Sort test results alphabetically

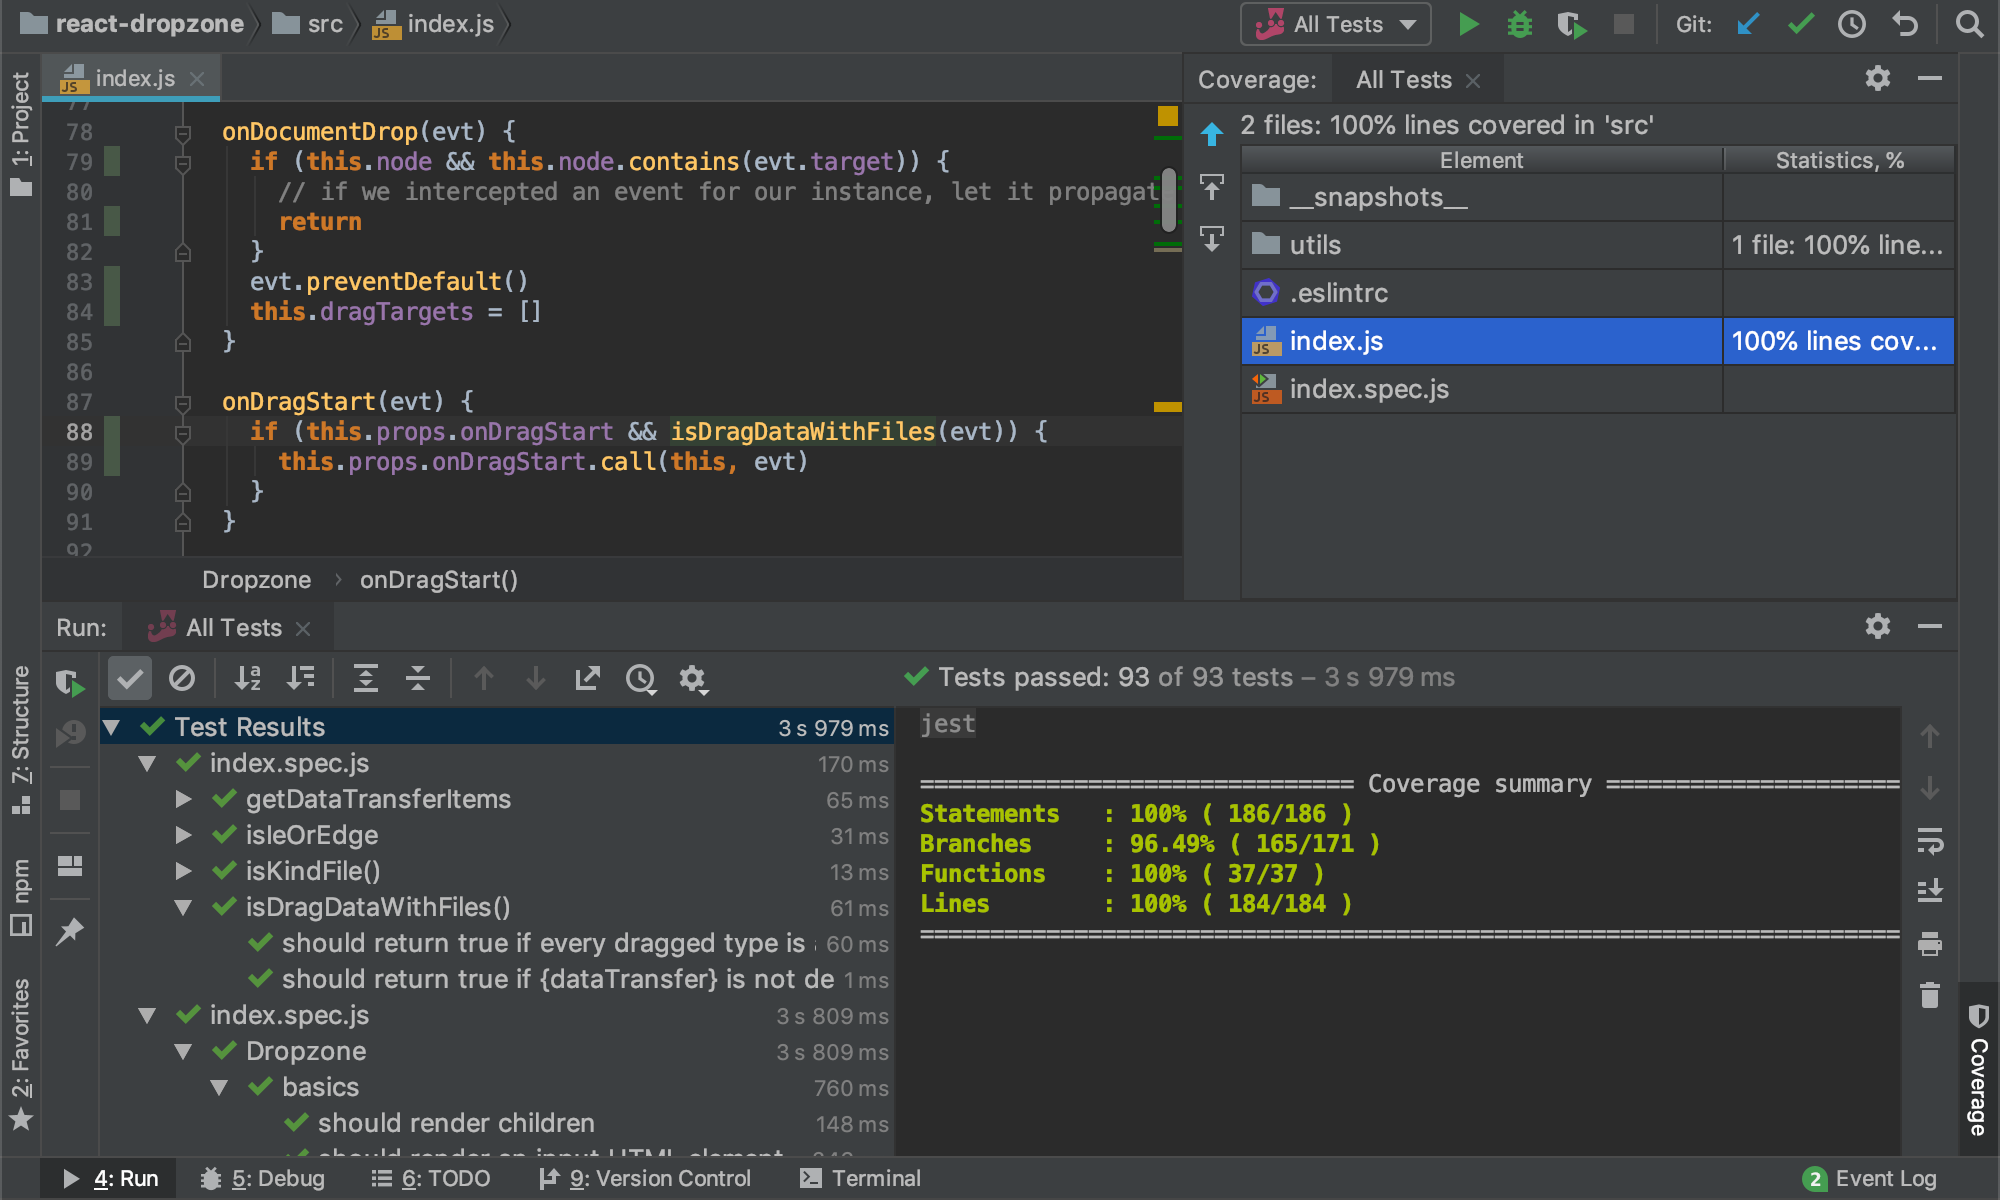(x=247, y=678)
